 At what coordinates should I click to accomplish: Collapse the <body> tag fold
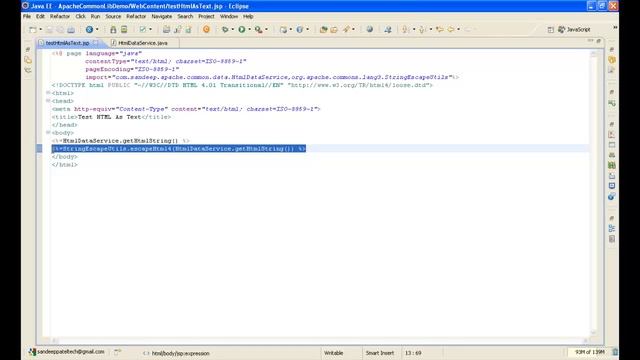[48, 133]
